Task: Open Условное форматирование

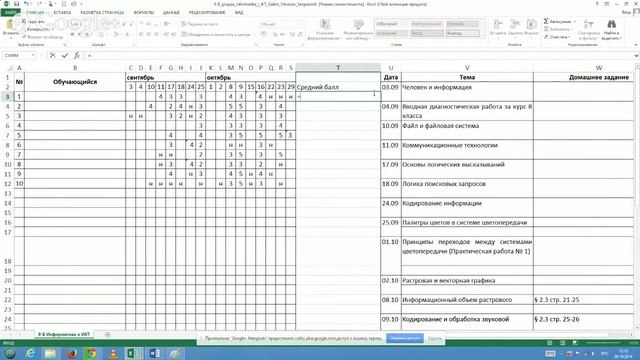Action: [x=325, y=30]
